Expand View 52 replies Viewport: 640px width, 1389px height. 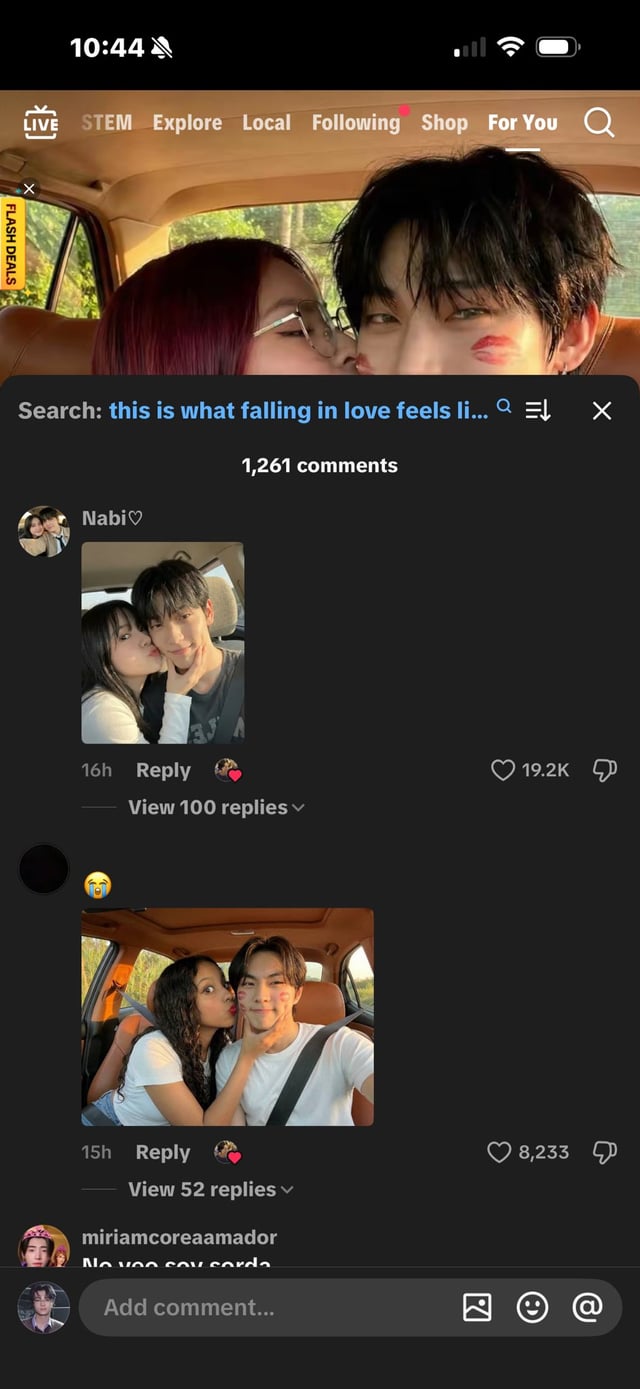210,1190
